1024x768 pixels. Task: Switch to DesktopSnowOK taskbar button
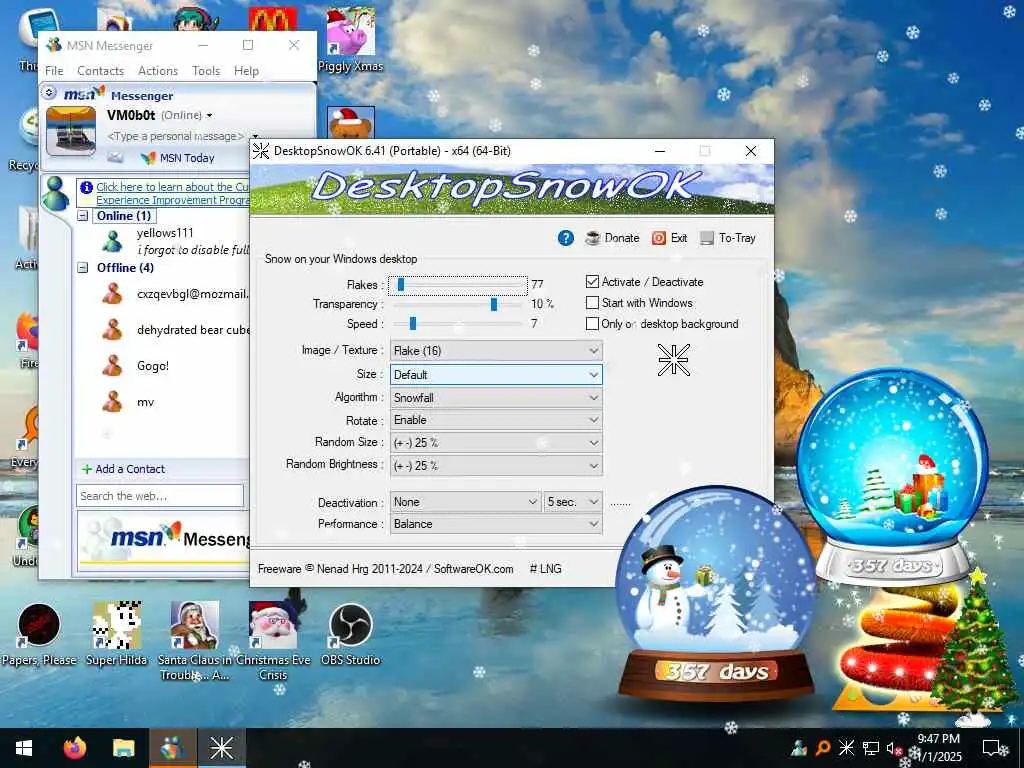tap(221, 748)
